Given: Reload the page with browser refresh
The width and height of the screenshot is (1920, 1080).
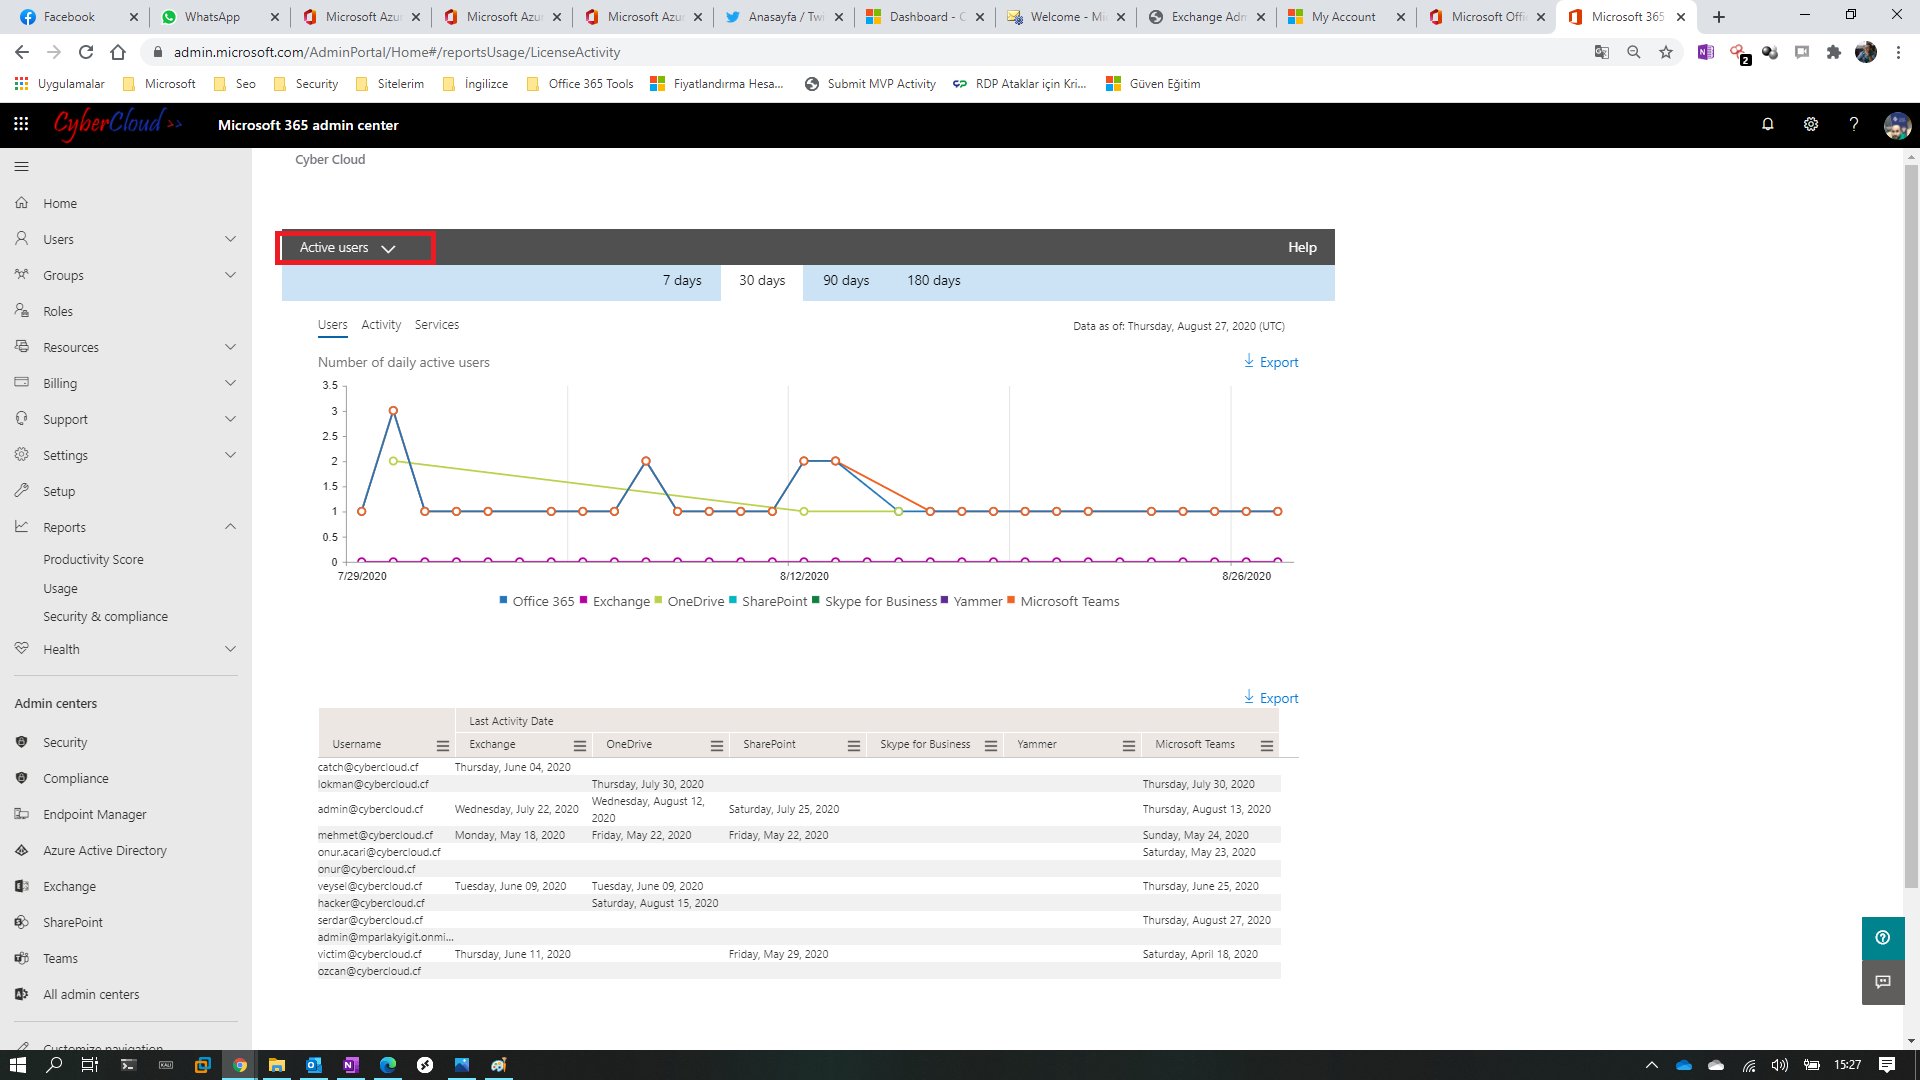Looking at the screenshot, I should click(x=86, y=52).
